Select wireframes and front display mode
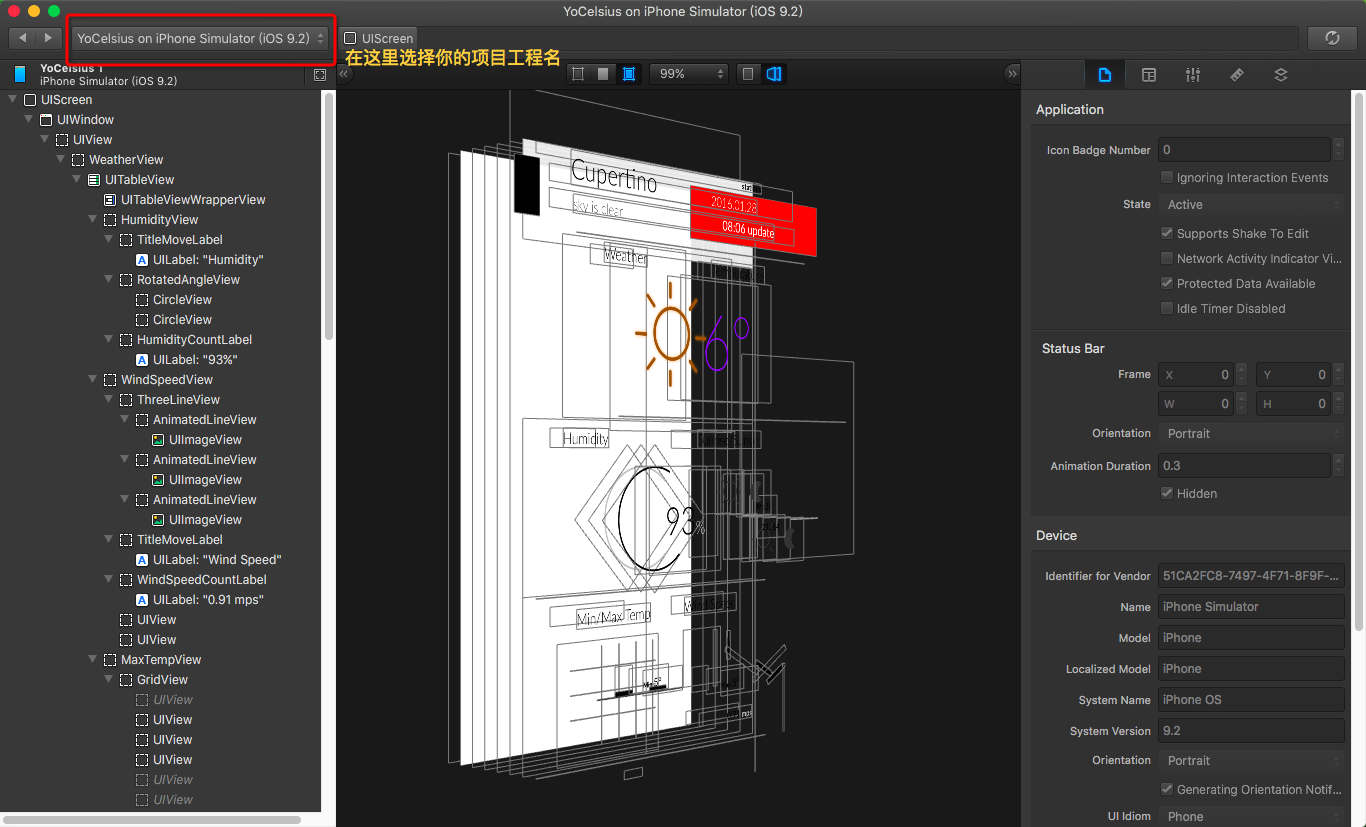The image size is (1366, 827). 628,74
